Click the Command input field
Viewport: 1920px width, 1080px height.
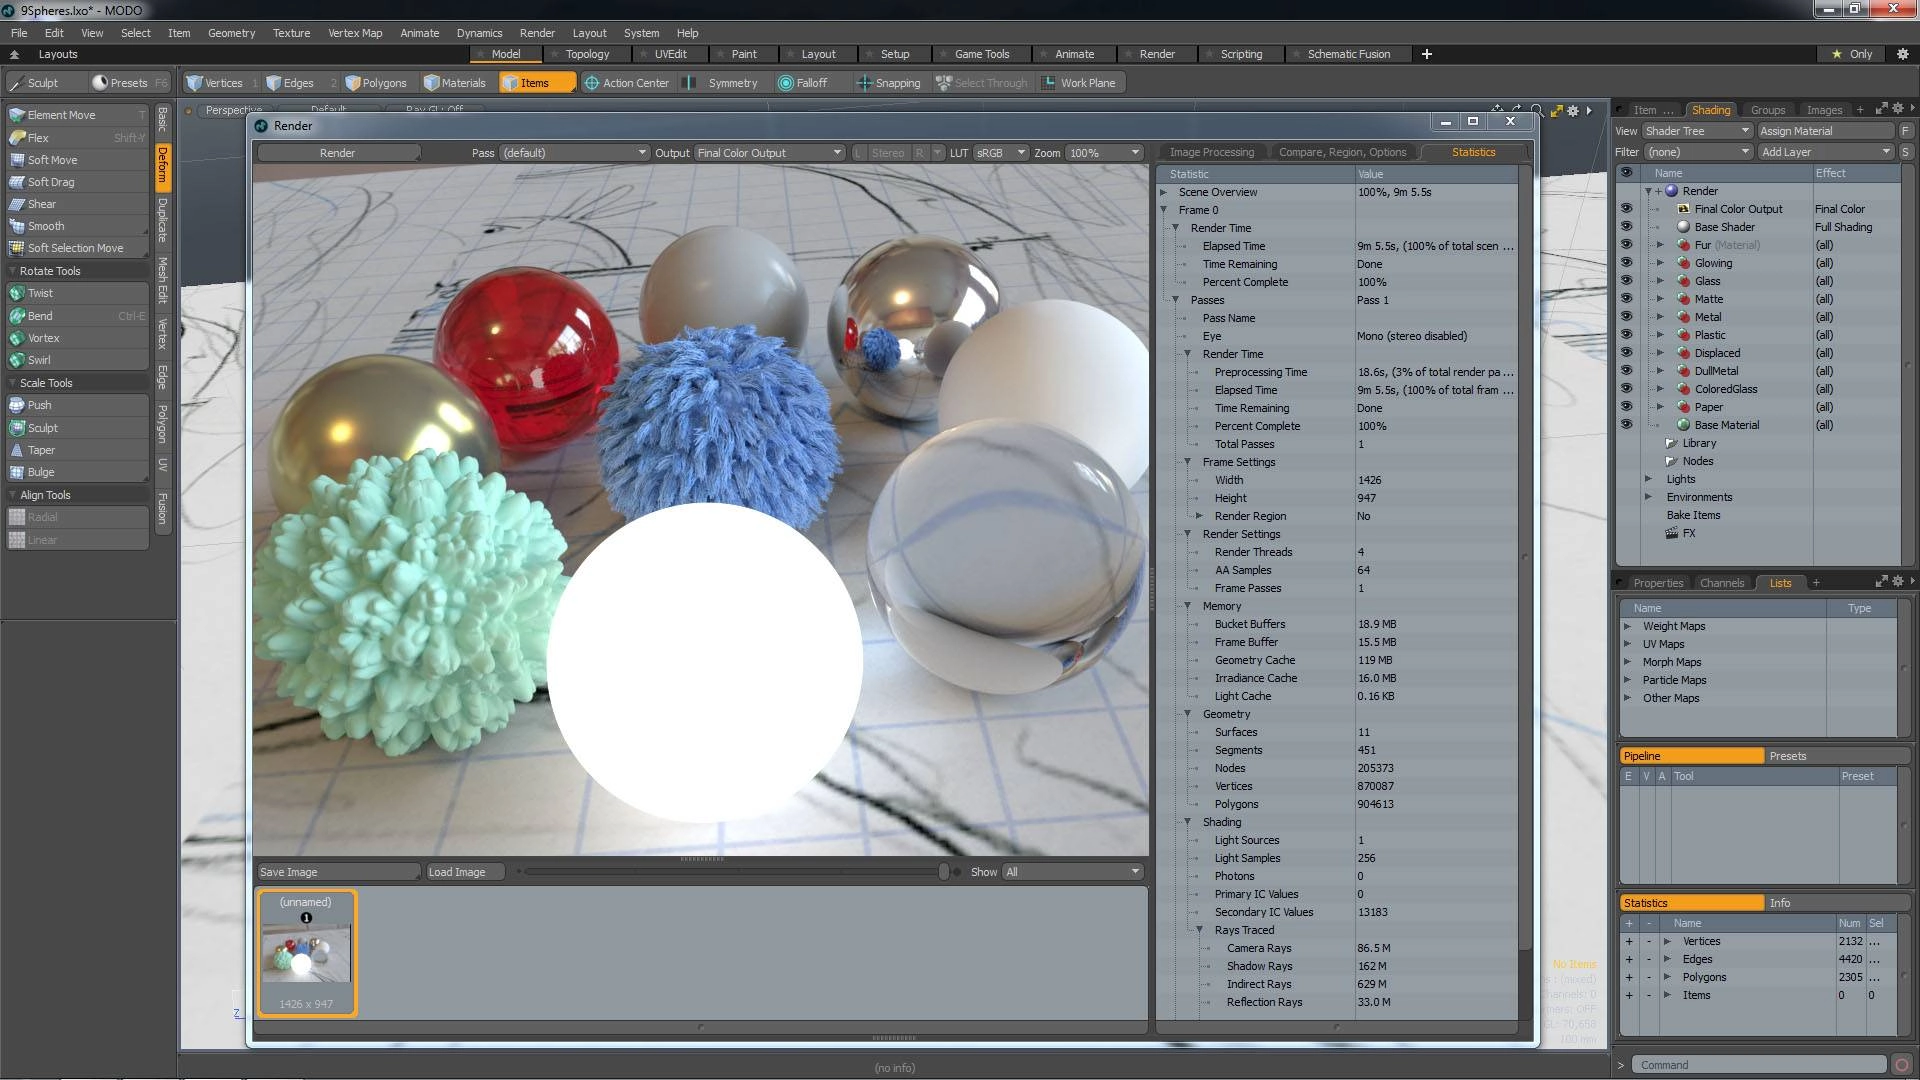click(x=1758, y=1065)
